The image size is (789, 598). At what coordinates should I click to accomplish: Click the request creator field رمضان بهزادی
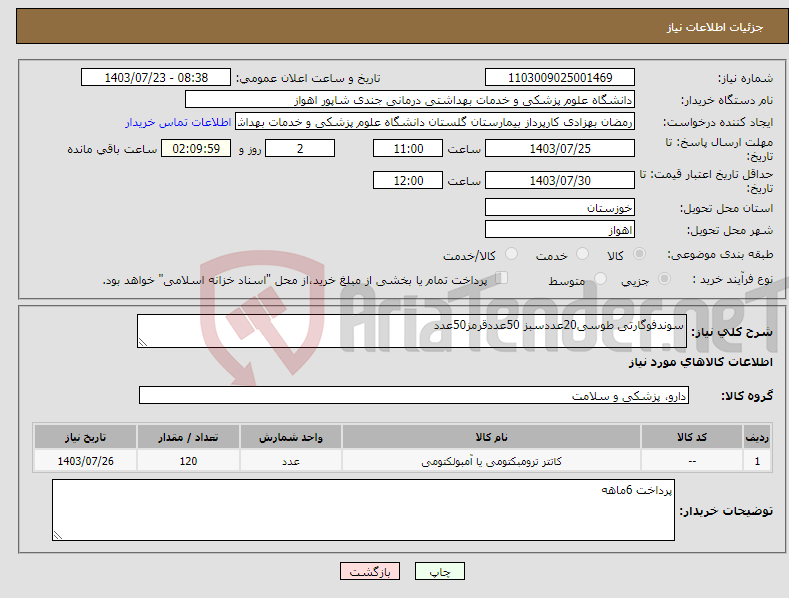coord(435,122)
